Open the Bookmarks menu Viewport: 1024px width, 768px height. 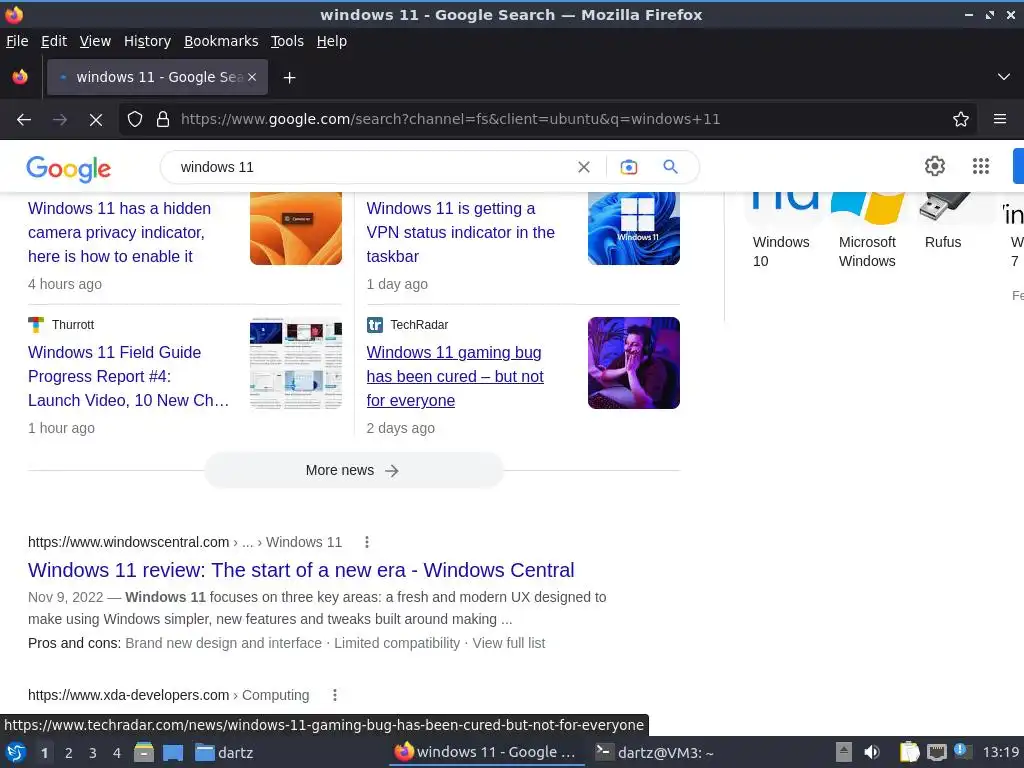(x=221, y=41)
